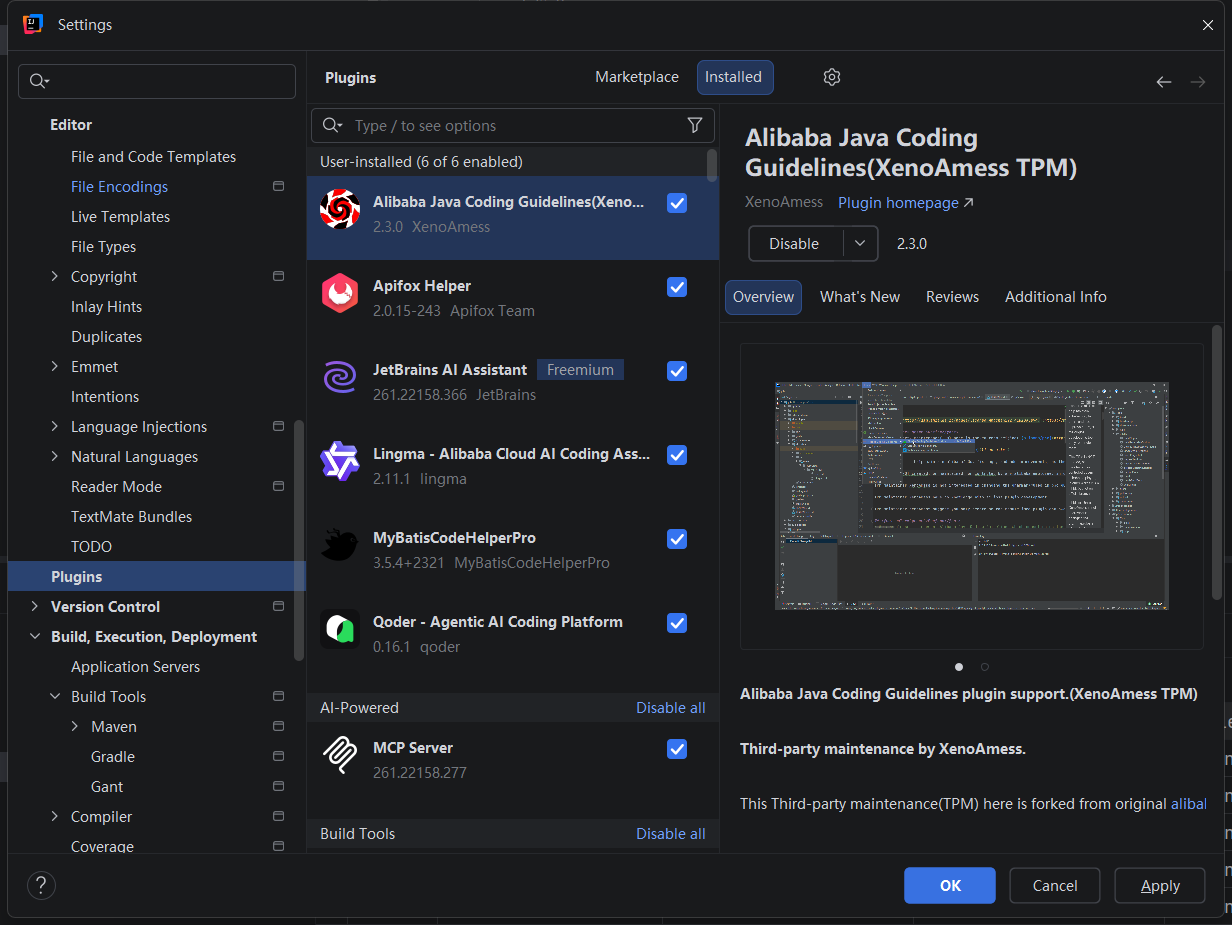
Task: Click the project-level icon beside Gant
Action: 278,786
